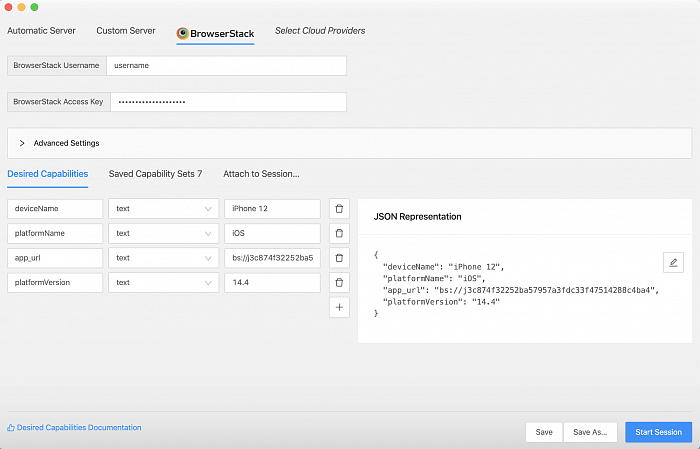Select the BrowserStack server tab
Viewport: 700px width, 449px height.
(x=215, y=34)
